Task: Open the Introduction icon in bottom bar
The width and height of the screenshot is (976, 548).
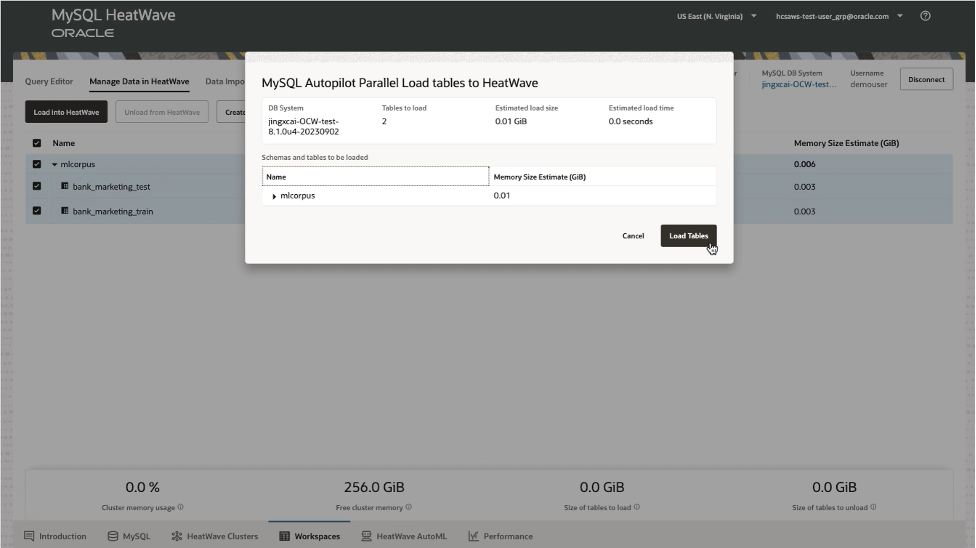Action: click(29, 536)
